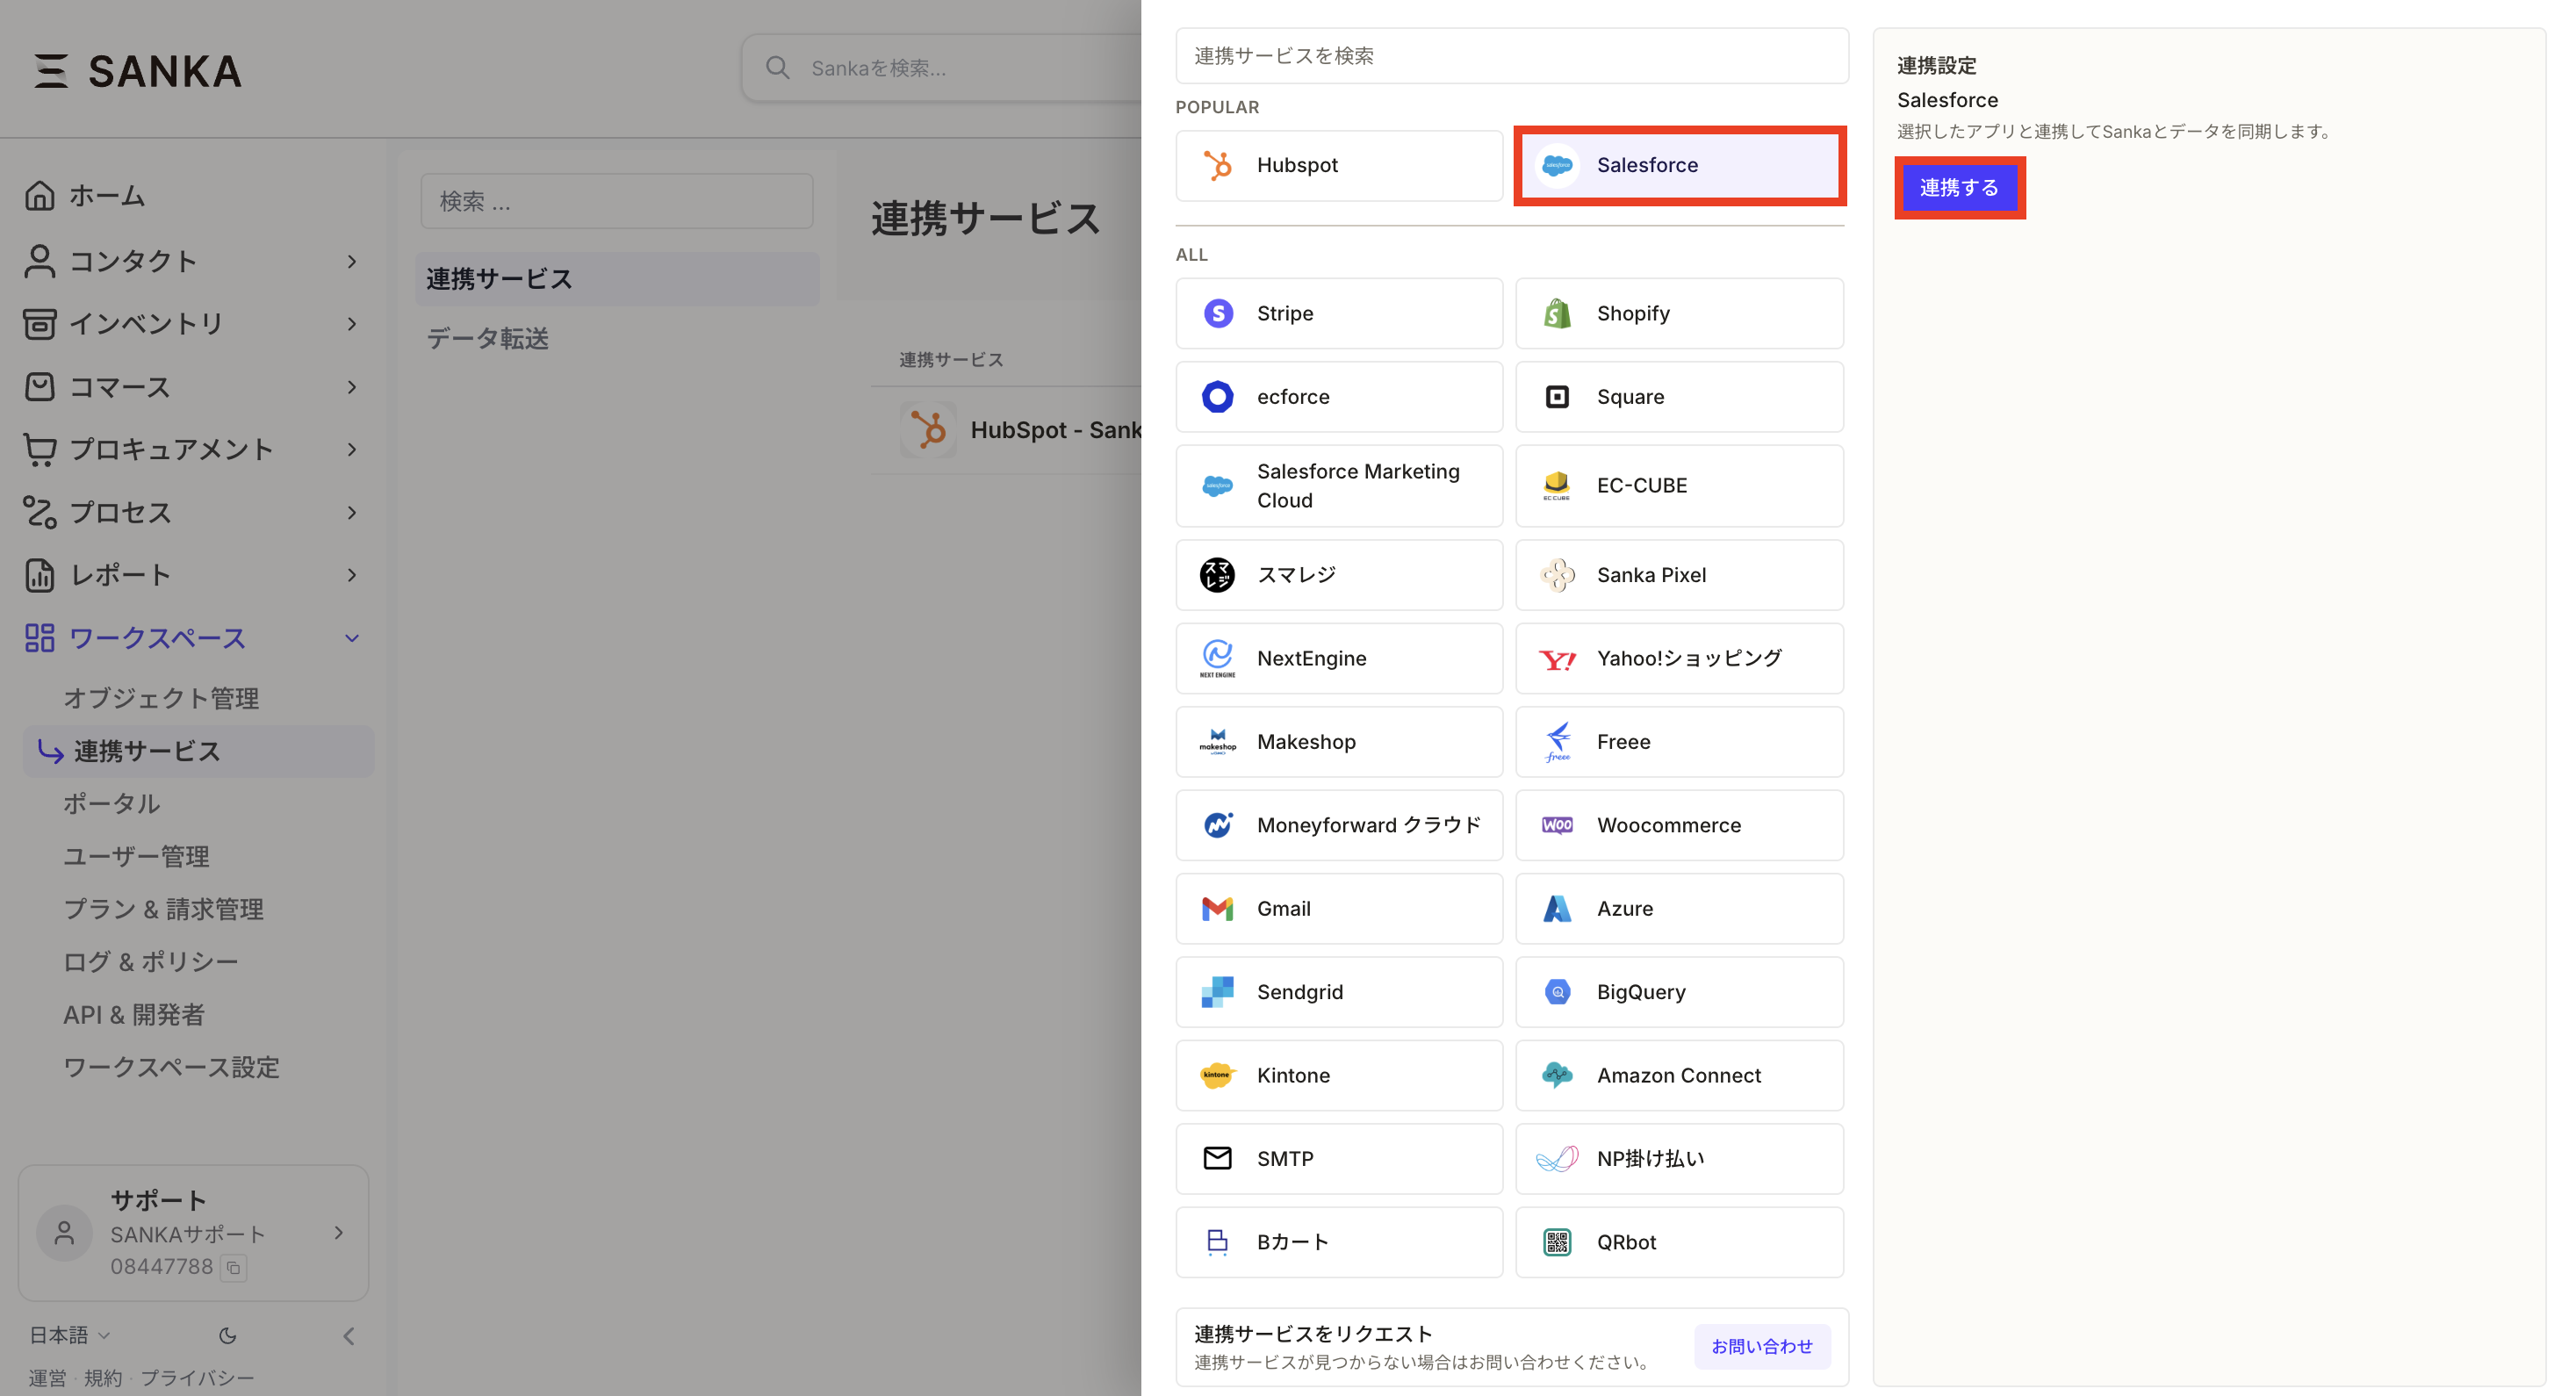Viewport: 2576px width, 1396px height.
Task: Copy workspace ID 08447788 icon
Action: point(233,1267)
